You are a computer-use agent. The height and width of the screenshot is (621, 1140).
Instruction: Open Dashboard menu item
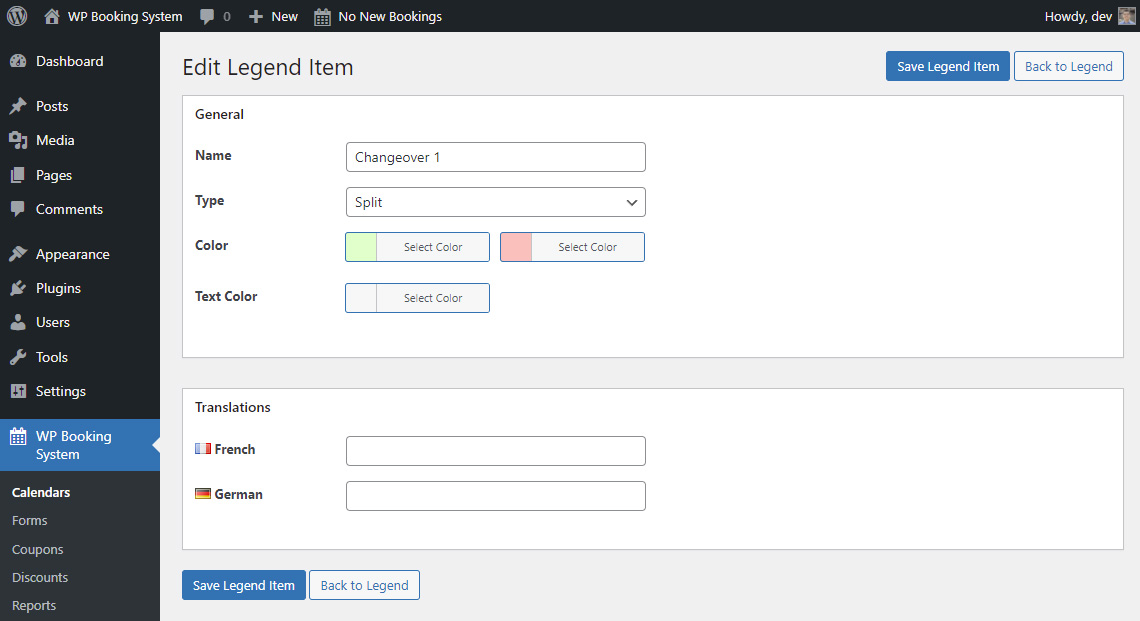[x=70, y=61]
